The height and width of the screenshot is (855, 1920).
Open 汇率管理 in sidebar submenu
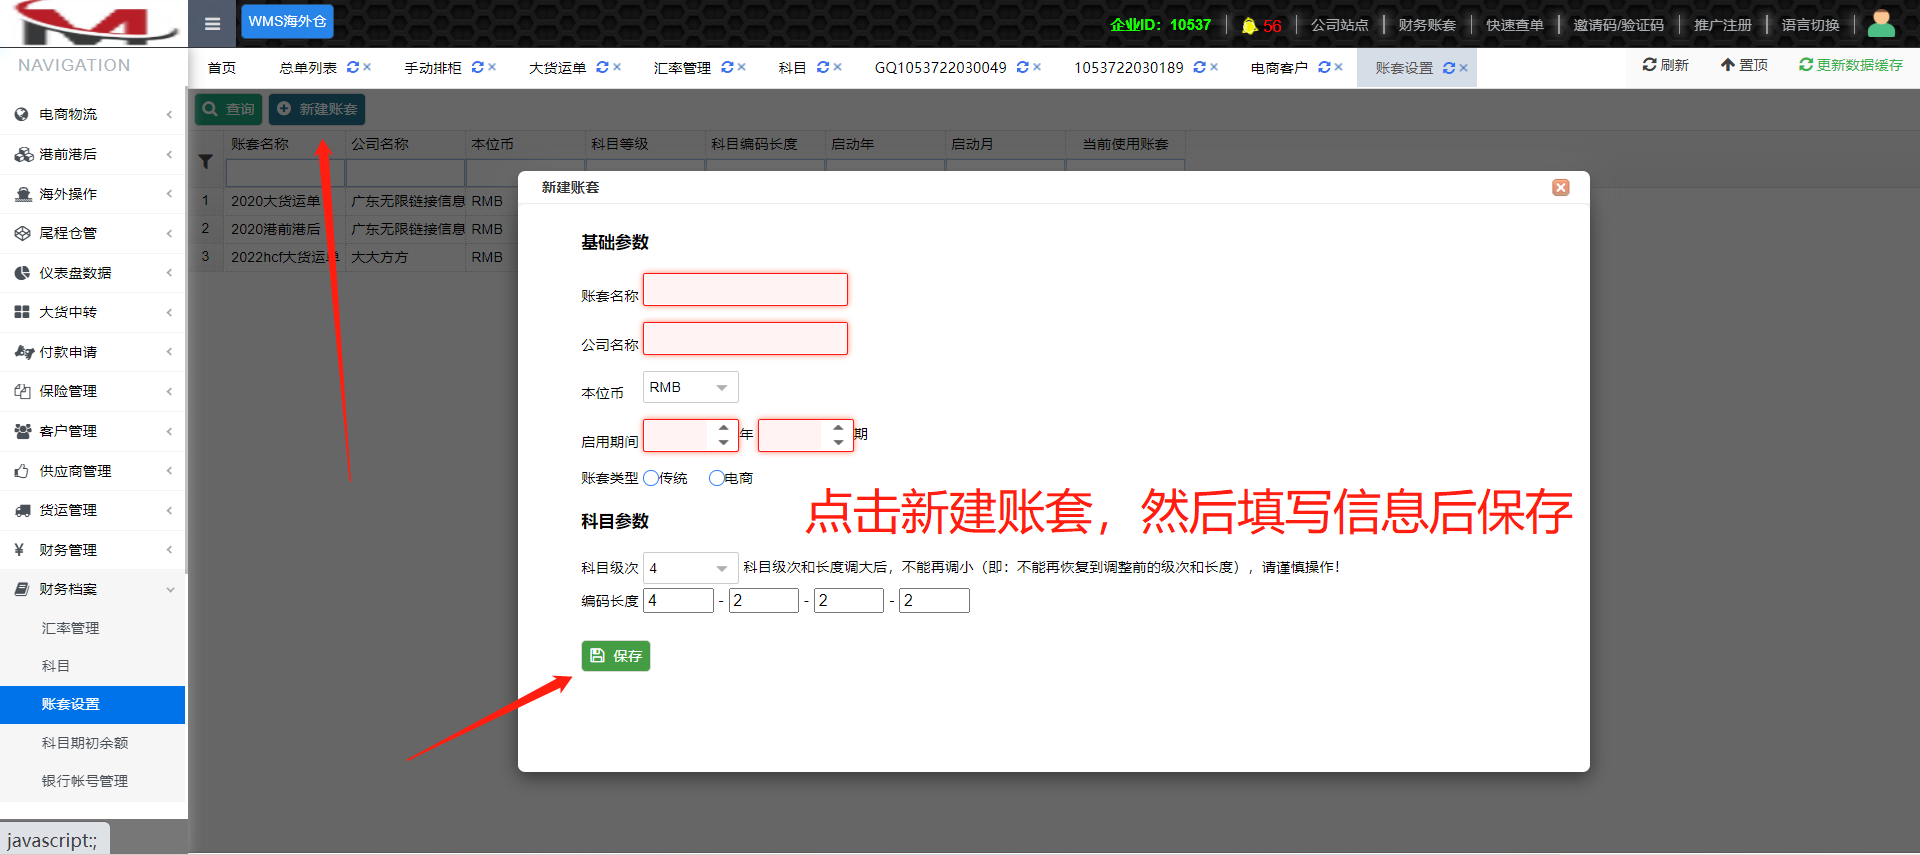[x=70, y=628]
